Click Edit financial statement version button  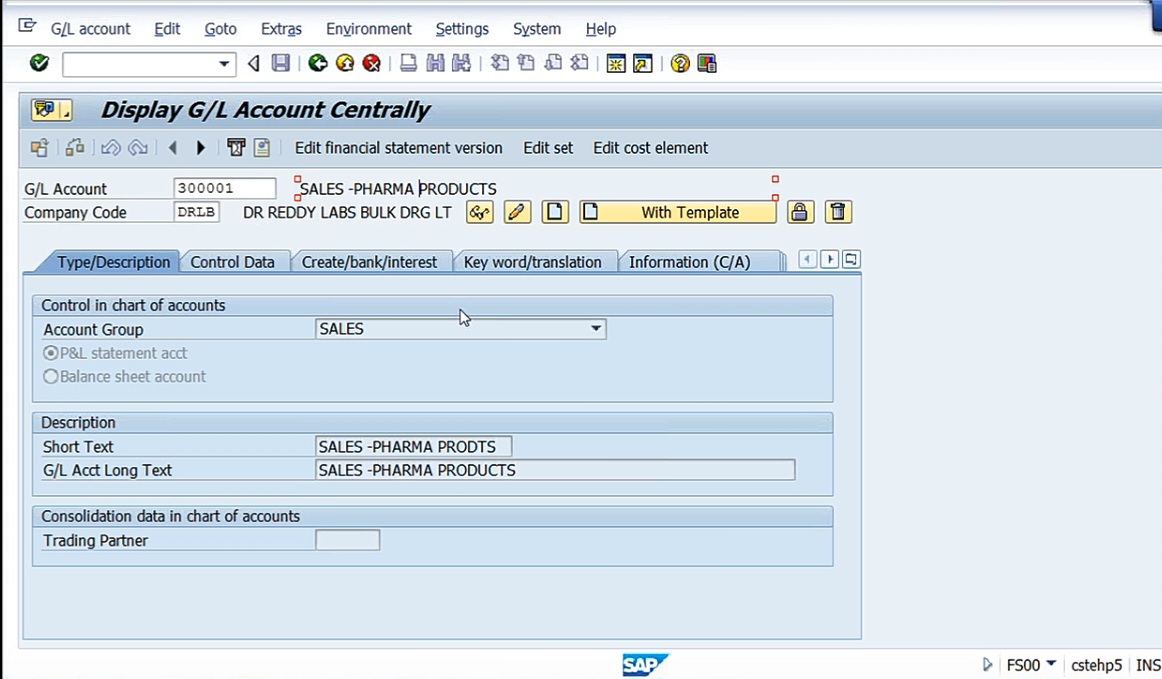coord(399,148)
